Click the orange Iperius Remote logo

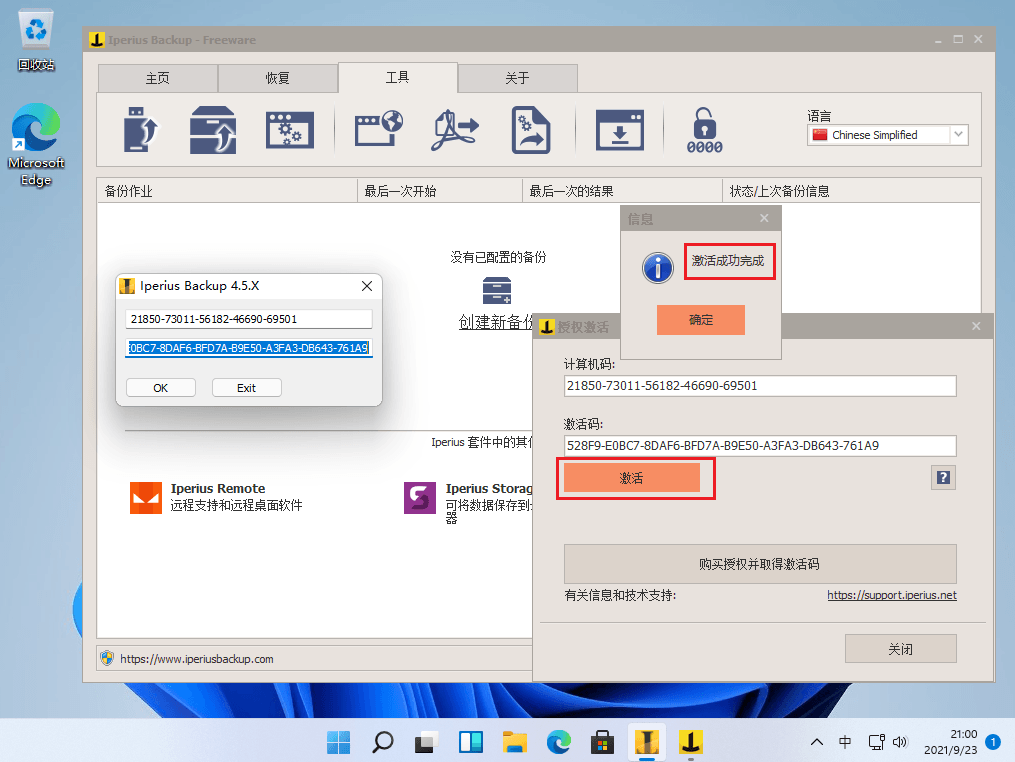146,497
